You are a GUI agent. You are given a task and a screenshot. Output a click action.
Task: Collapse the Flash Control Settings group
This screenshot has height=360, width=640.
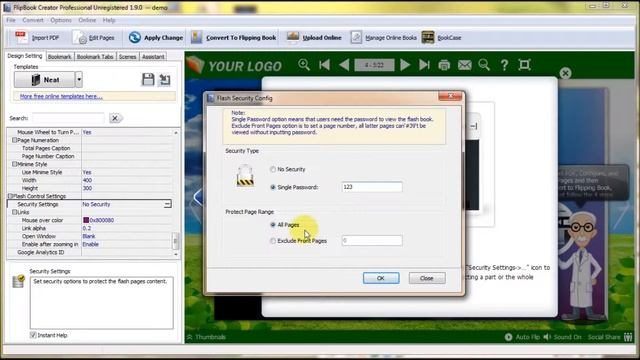point(11,196)
